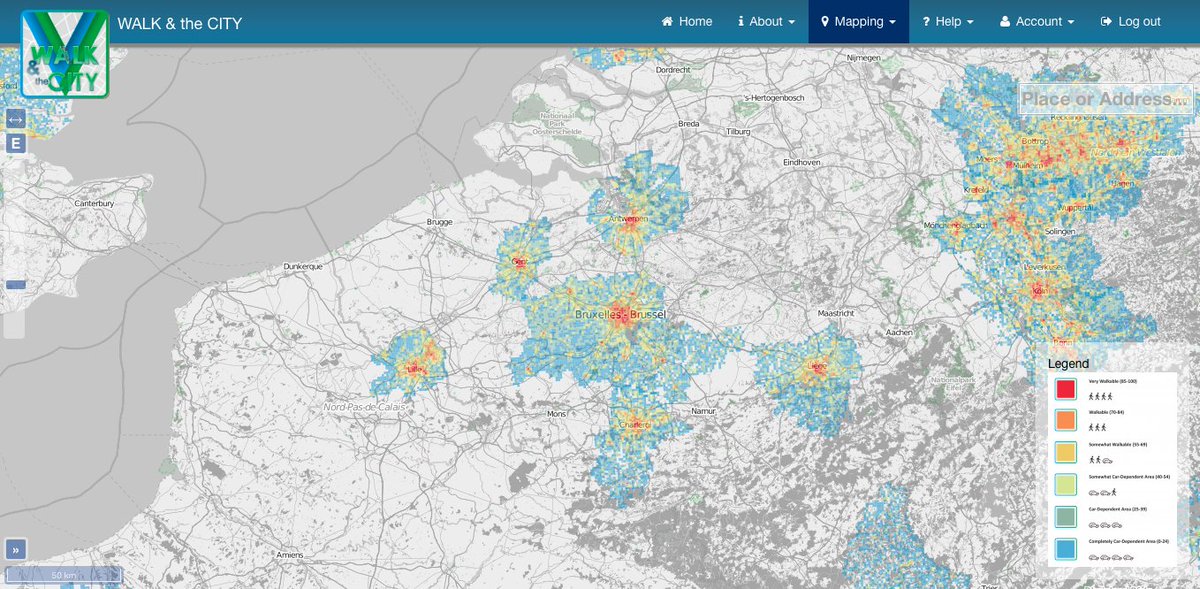Click the Dunkerque label on the map

[x=304, y=267]
